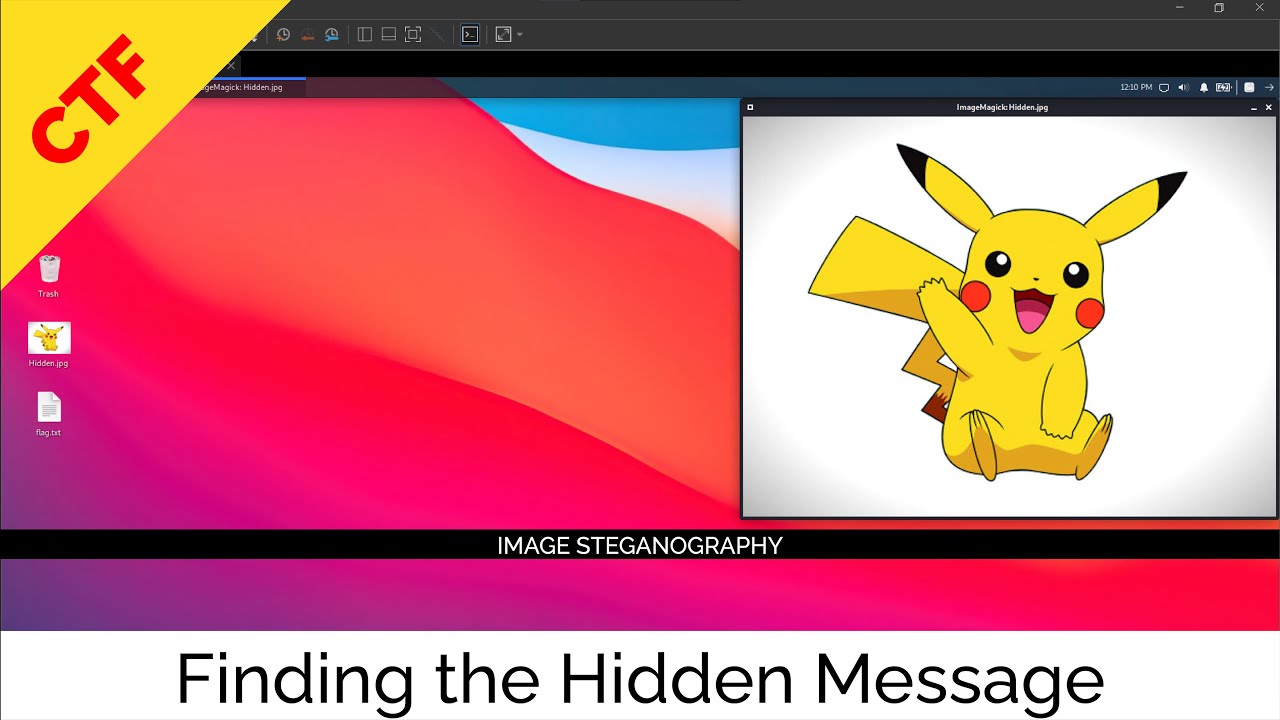The width and height of the screenshot is (1280, 720).
Task: Minimize the VMware host window
Action: [x=1180, y=7]
